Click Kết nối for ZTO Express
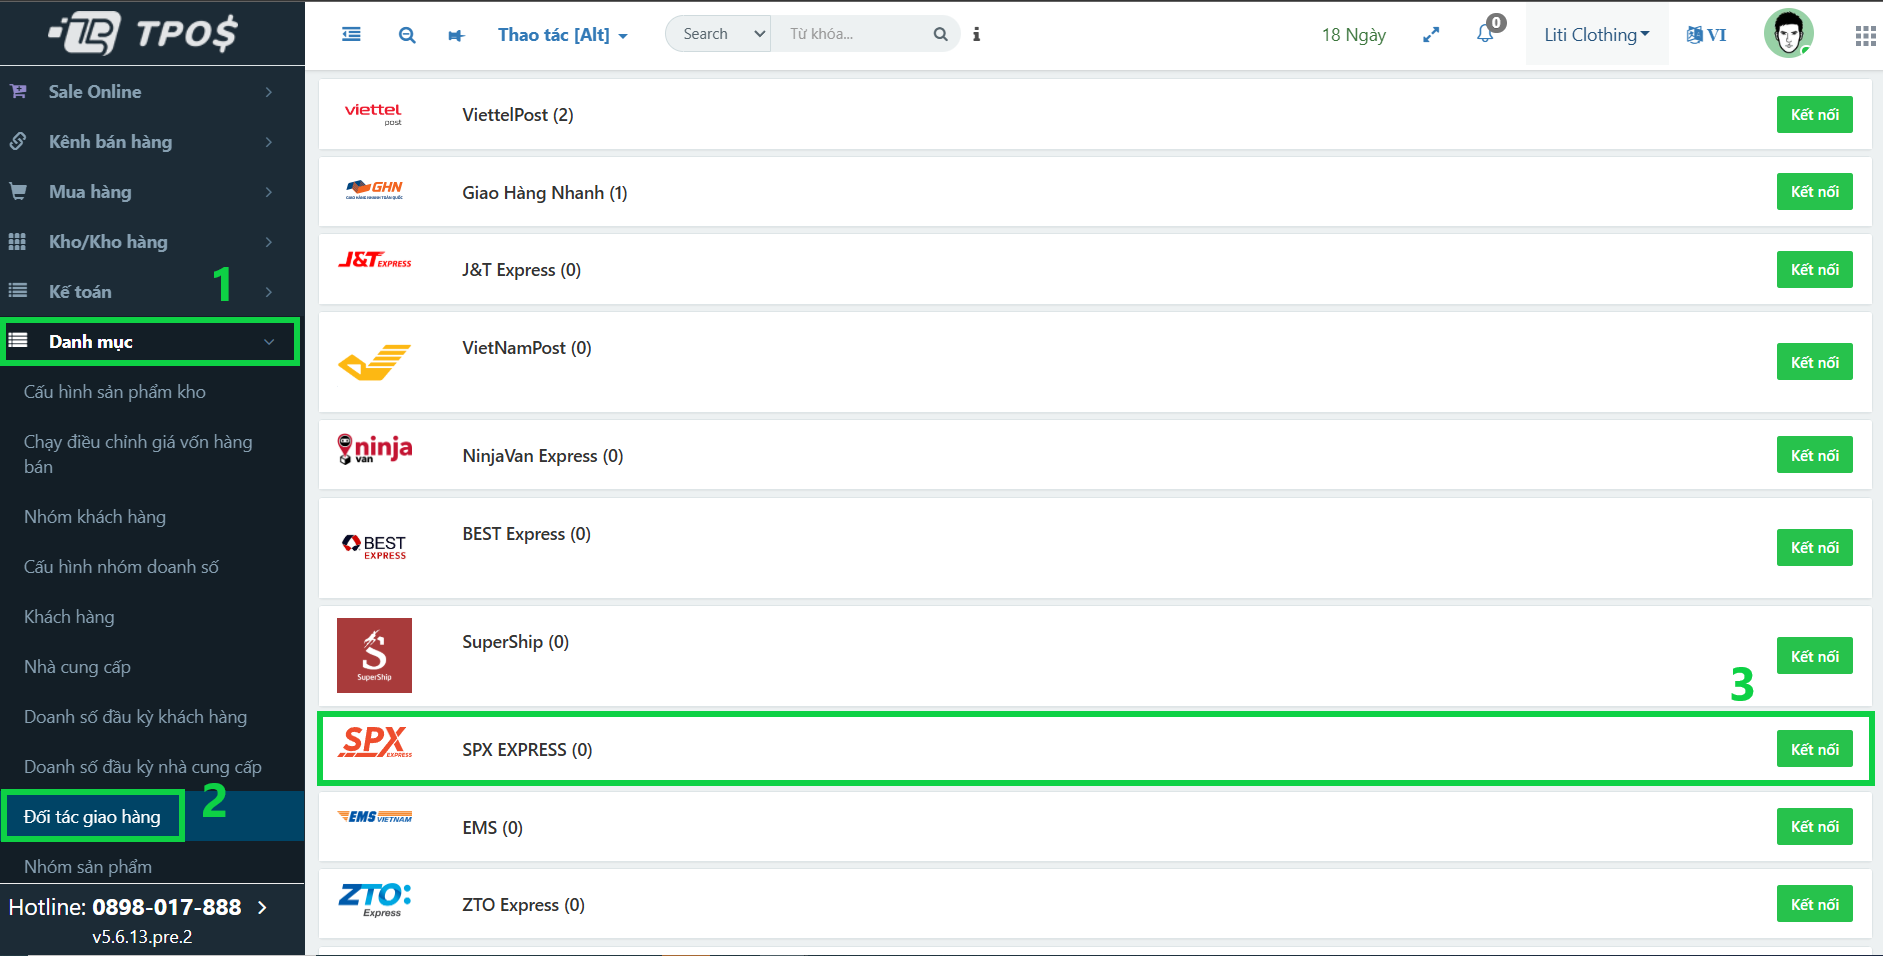This screenshot has width=1883, height=956. pos(1814,904)
